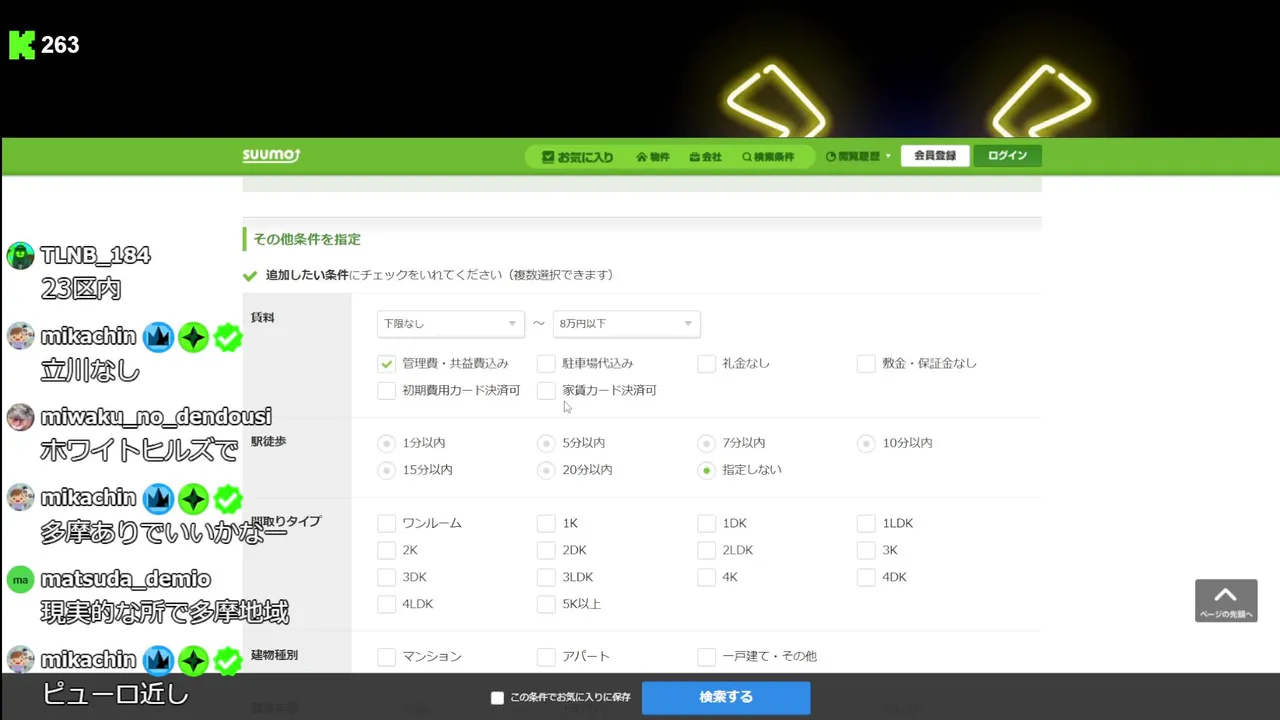Check 初期費用カード決済可 checkbox
Image resolution: width=1280 pixels, height=720 pixels.
pos(387,391)
